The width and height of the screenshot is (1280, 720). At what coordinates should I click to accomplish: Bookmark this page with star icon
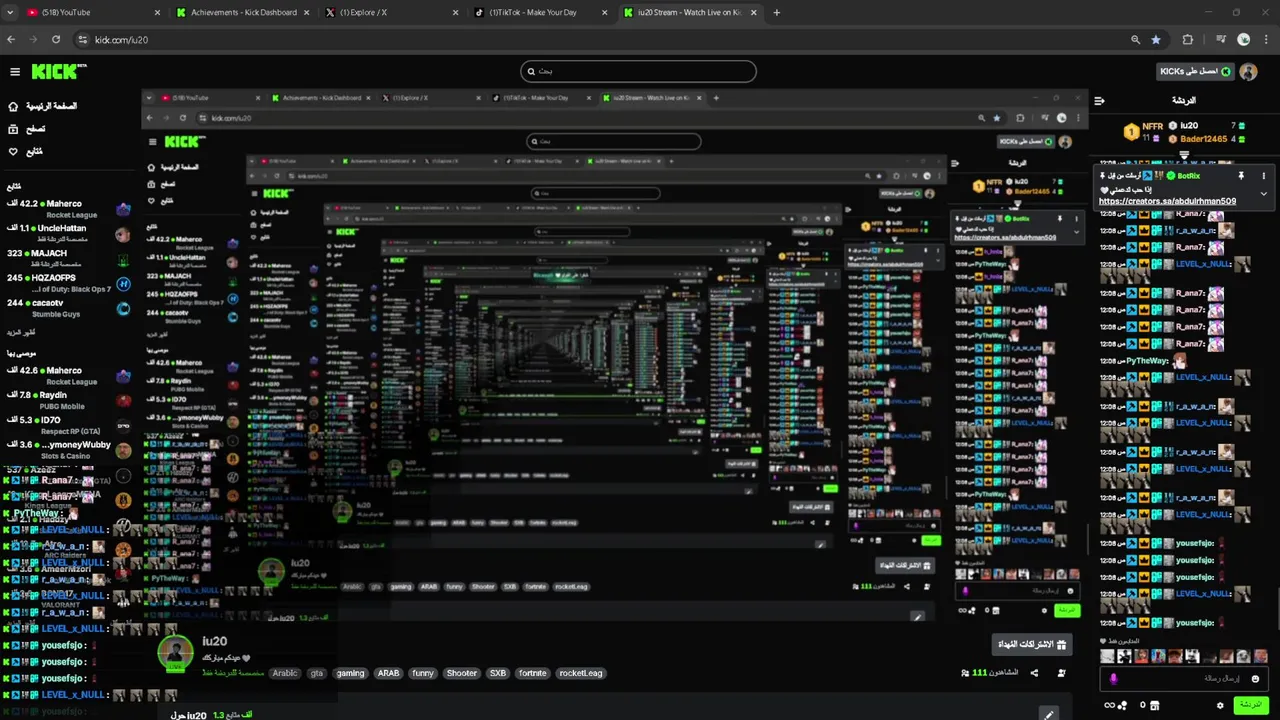click(x=1156, y=40)
